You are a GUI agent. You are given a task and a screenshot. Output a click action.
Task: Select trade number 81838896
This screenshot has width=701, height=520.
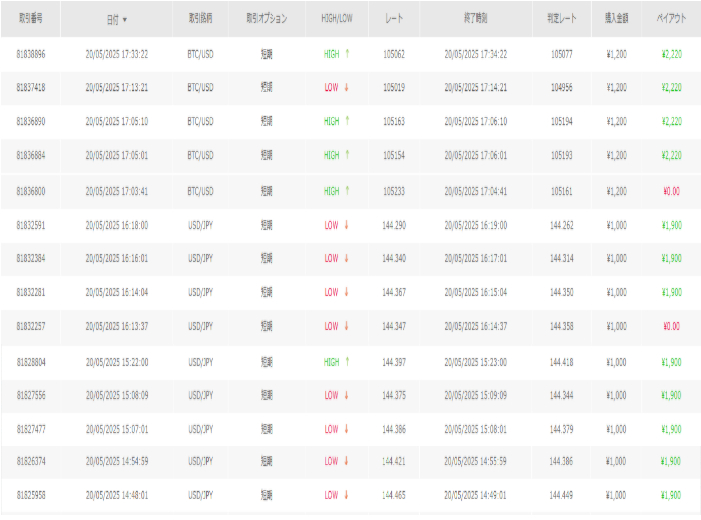click(31, 55)
